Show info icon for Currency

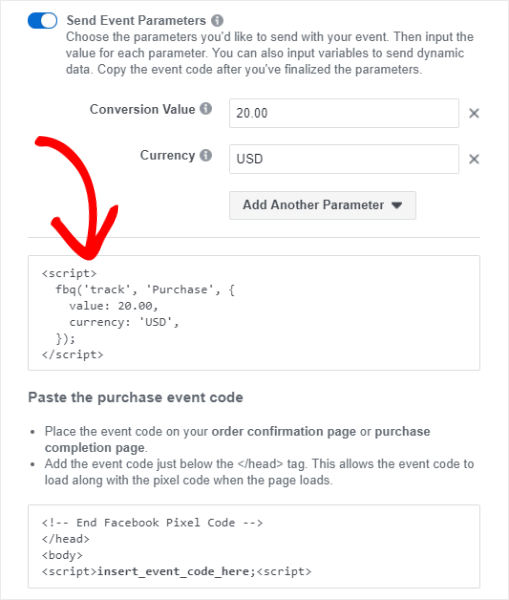pos(206,155)
